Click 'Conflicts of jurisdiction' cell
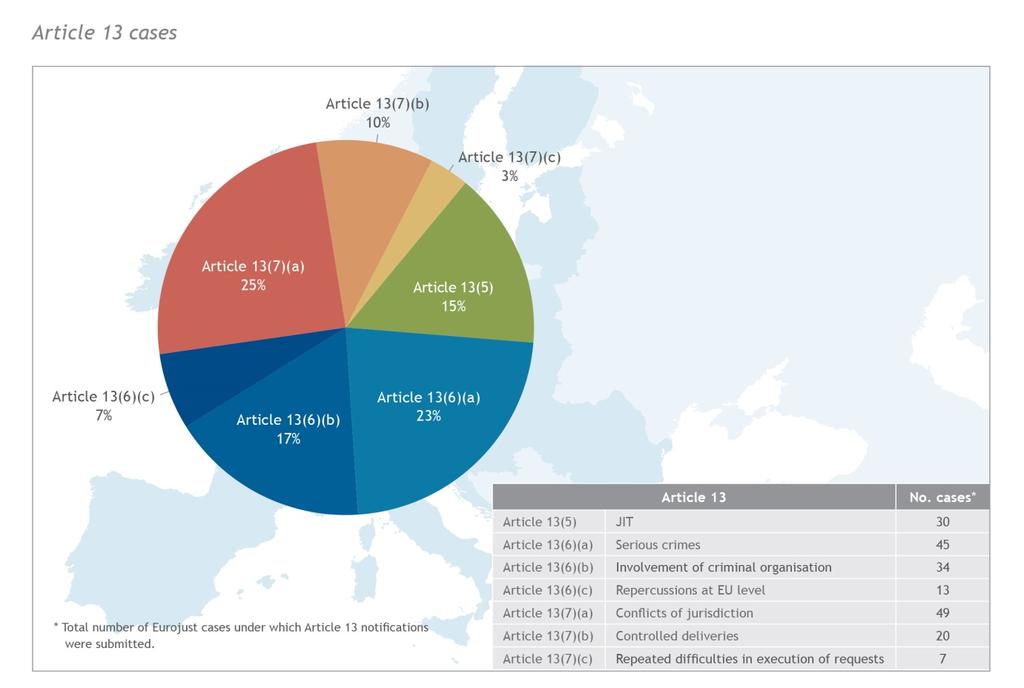Viewport: 1024px width, 688px height. point(750,613)
